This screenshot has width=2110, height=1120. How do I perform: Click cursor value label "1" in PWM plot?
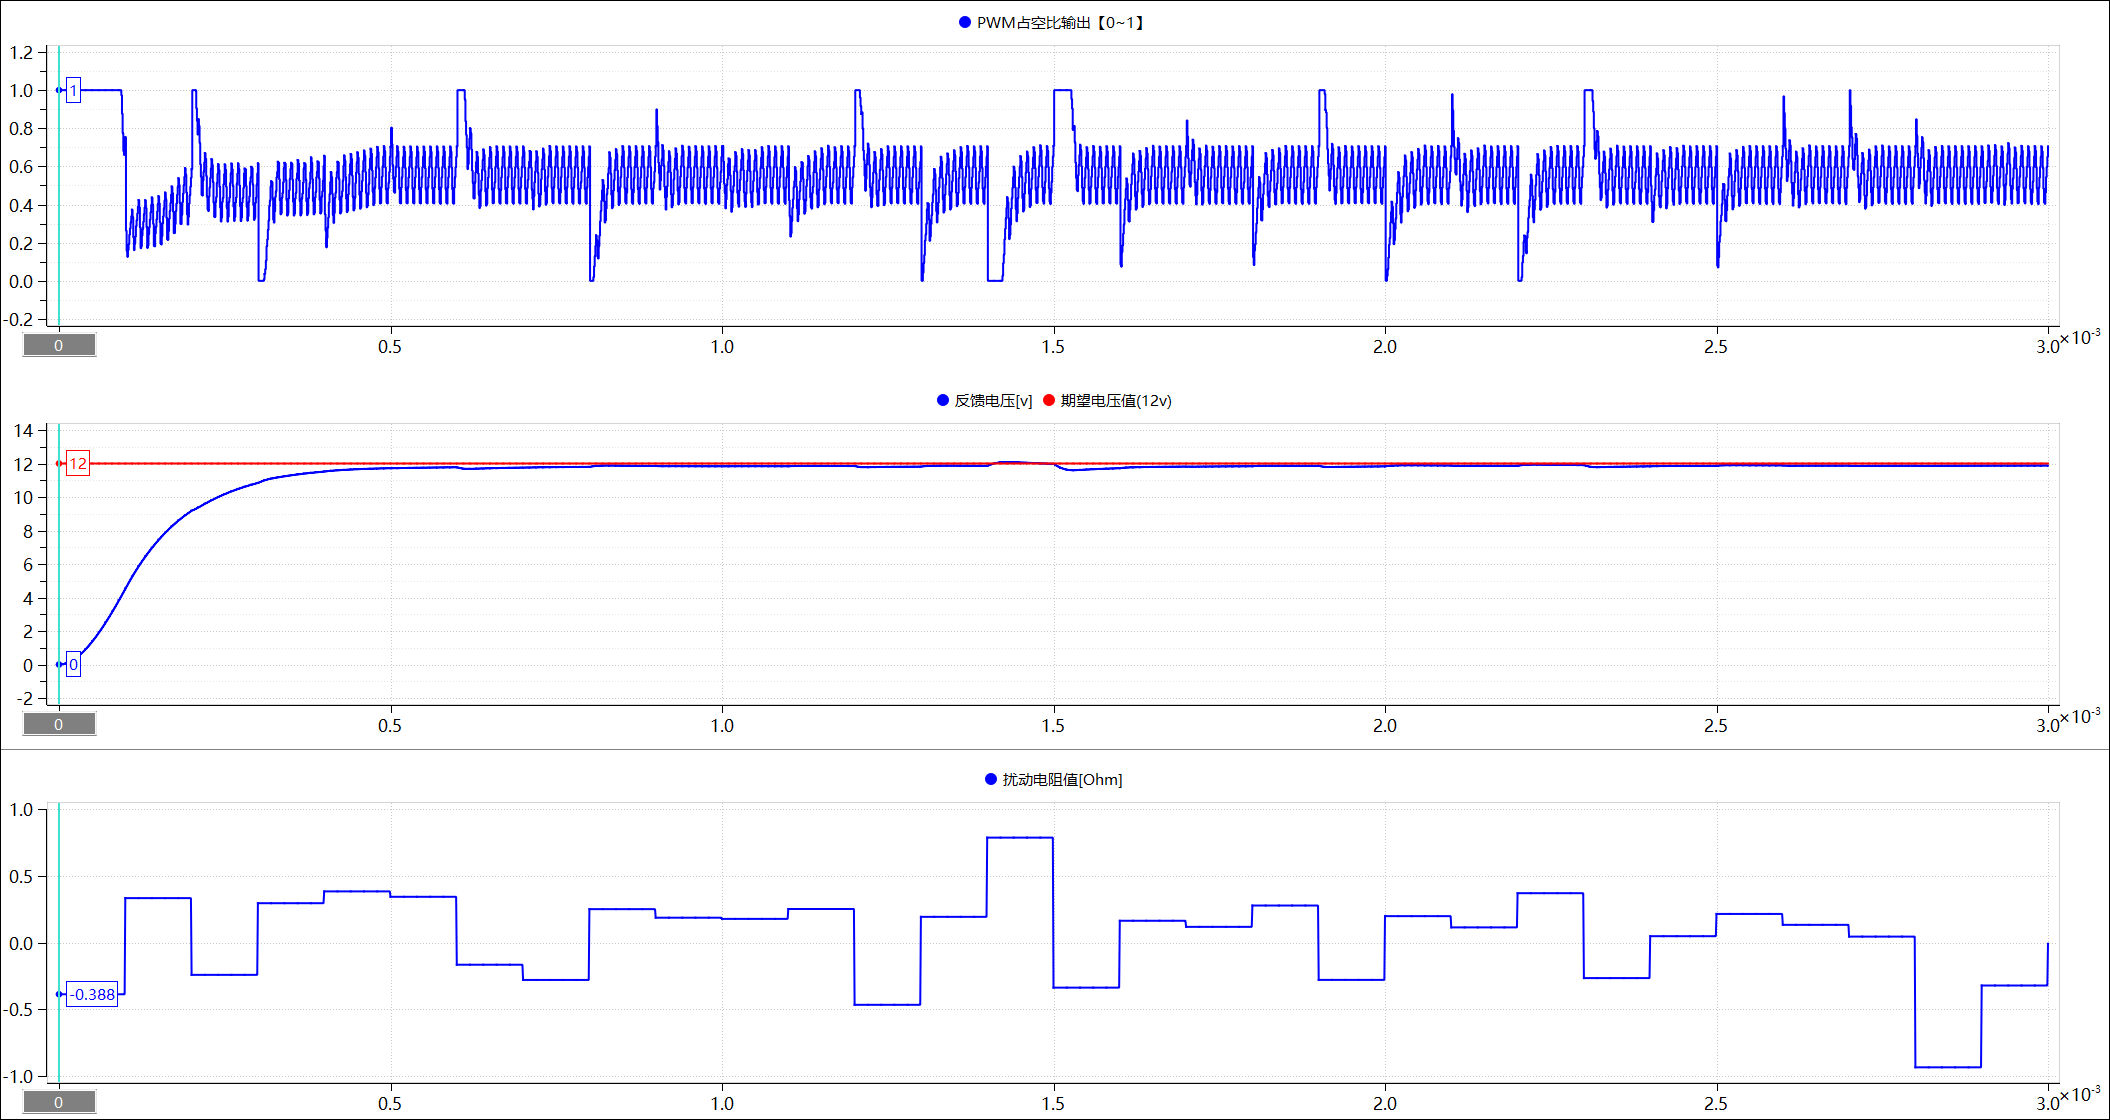pyautogui.click(x=73, y=90)
